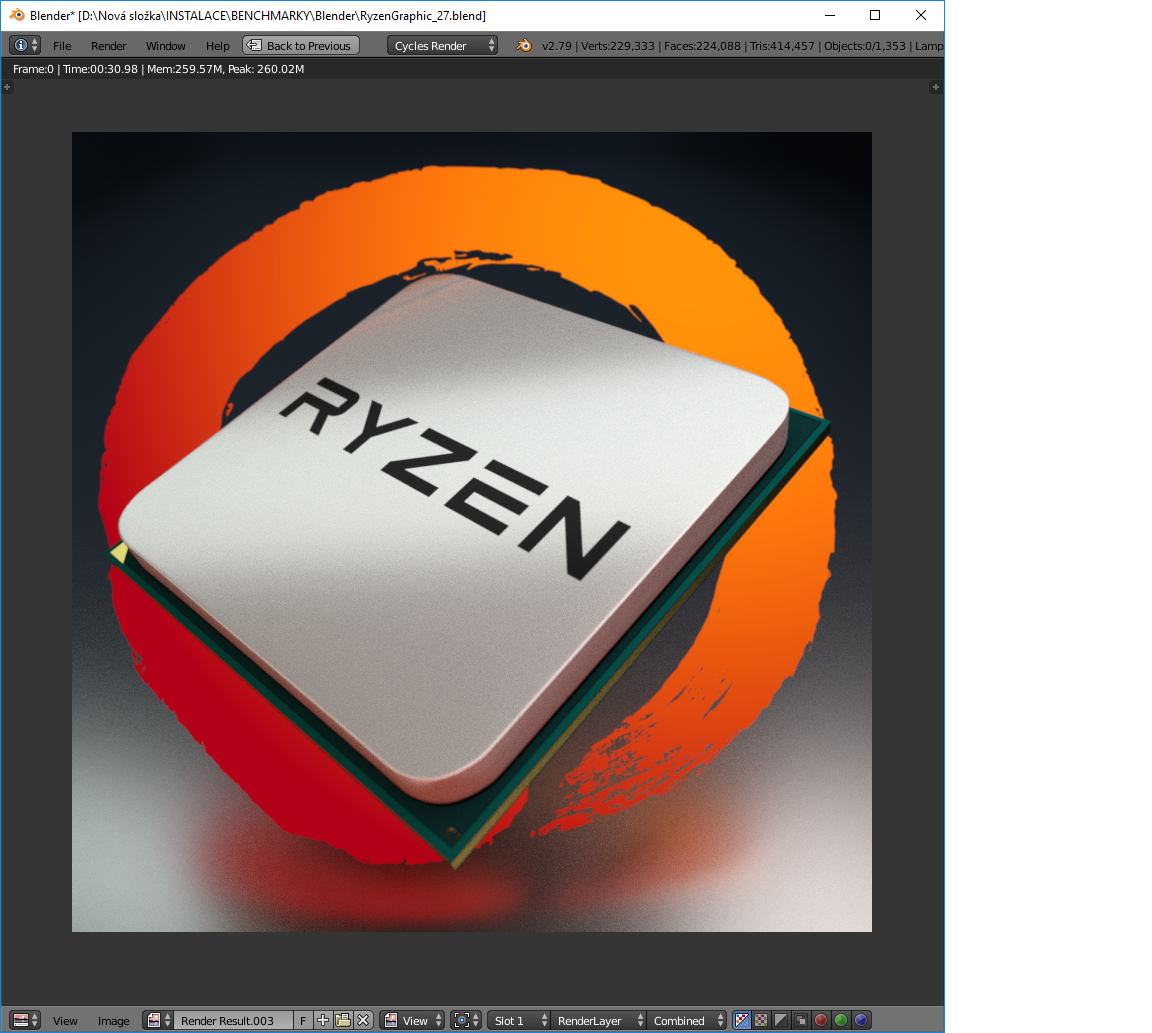Open the pivot point selector icon
Image resolution: width=1152 pixels, height=1033 pixels.
(x=464, y=1020)
